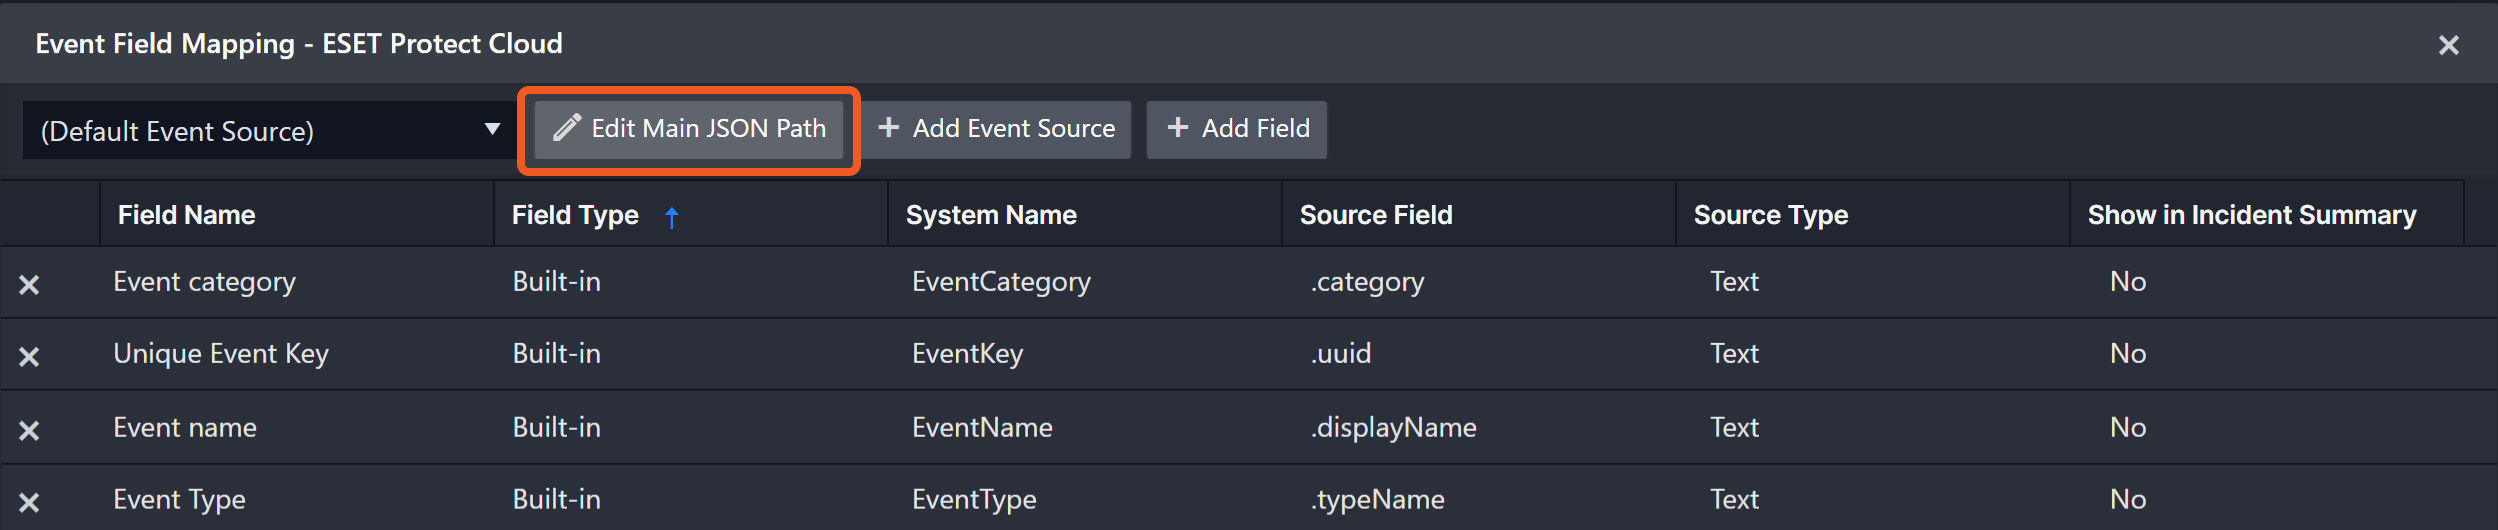Screen dimensions: 2498x530
Task: Sort by Show in Incident Summary column
Action: [x=2251, y=215]
